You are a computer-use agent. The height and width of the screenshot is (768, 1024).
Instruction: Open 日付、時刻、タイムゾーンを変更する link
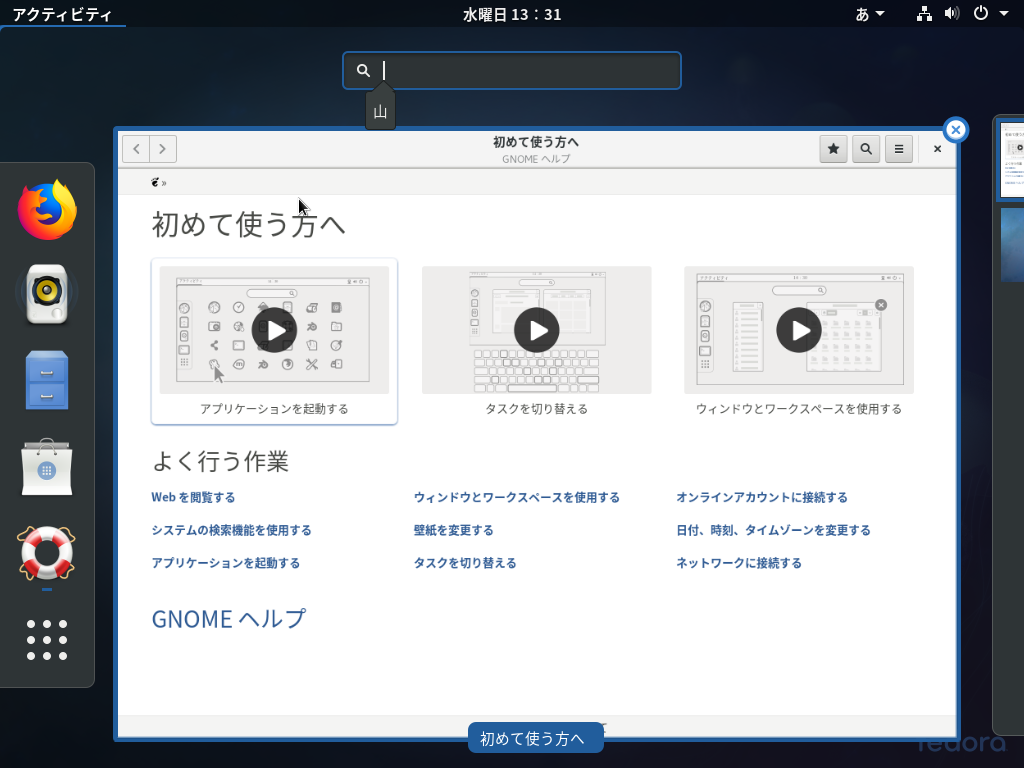(773, 530)
